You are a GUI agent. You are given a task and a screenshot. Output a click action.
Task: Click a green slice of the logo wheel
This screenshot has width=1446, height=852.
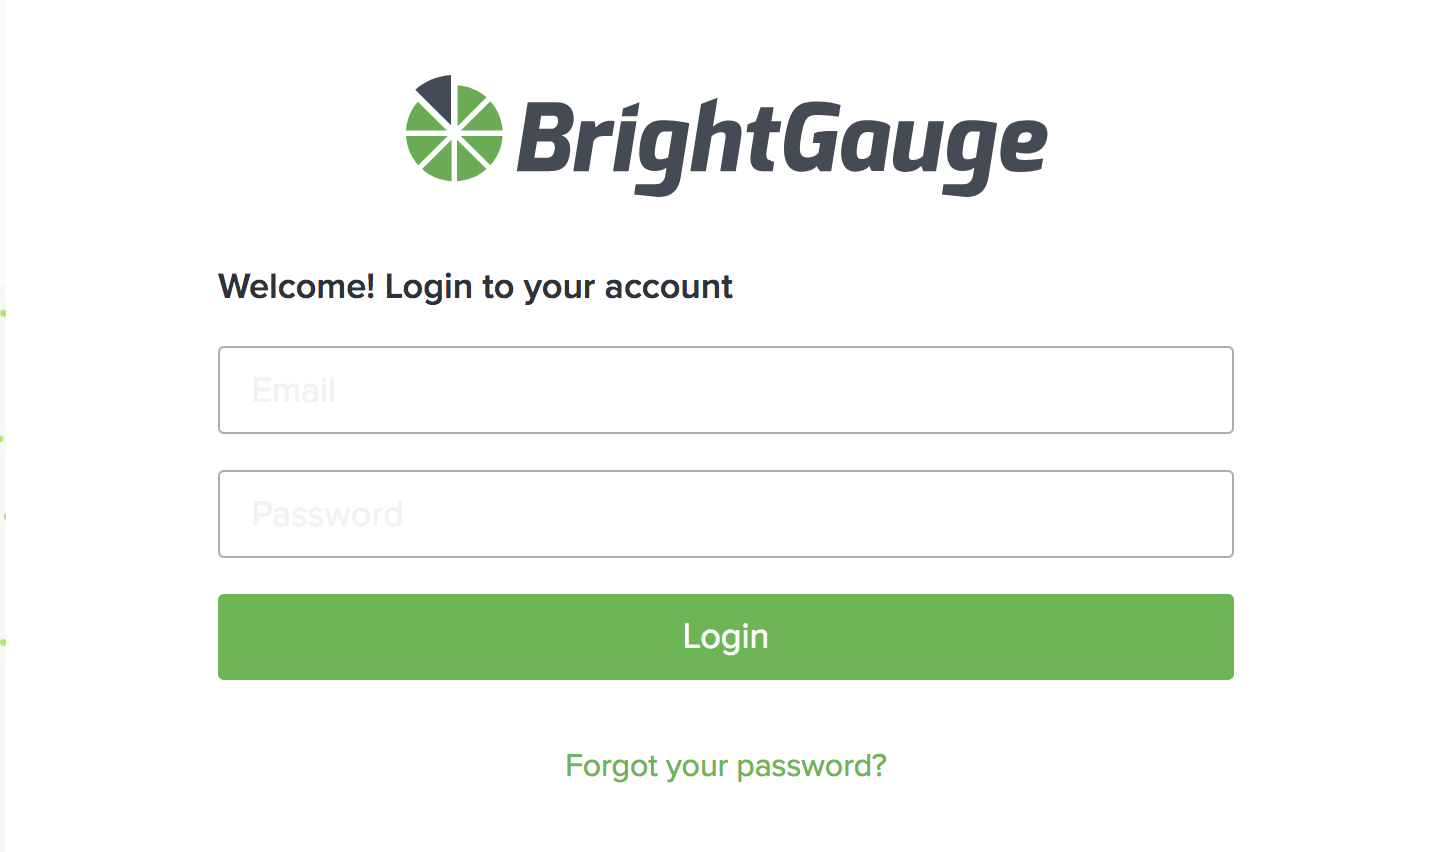(482, 153)
